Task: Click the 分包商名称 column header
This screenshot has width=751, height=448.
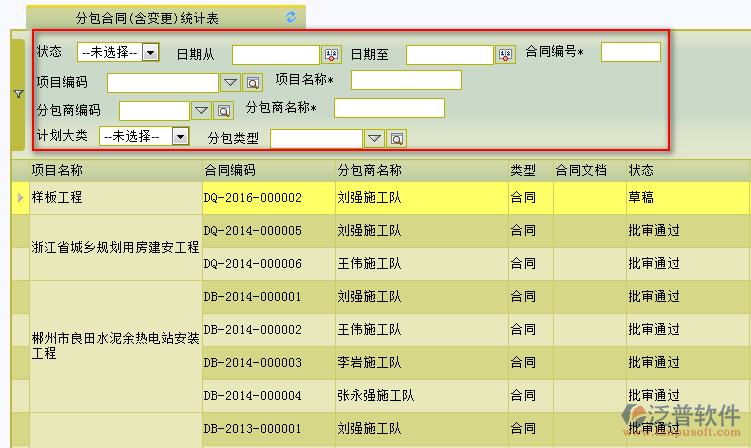Action: (x=370, y=170)
